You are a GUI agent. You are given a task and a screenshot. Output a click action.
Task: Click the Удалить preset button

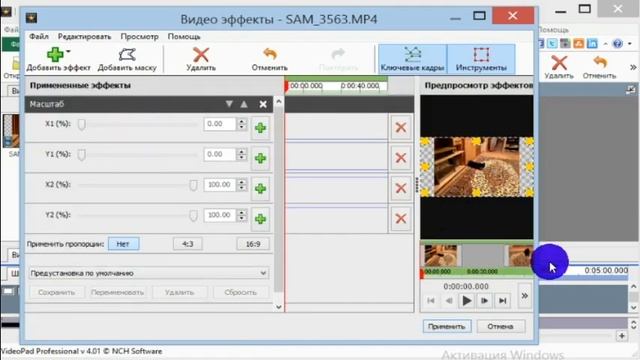[x=179, y=292]
